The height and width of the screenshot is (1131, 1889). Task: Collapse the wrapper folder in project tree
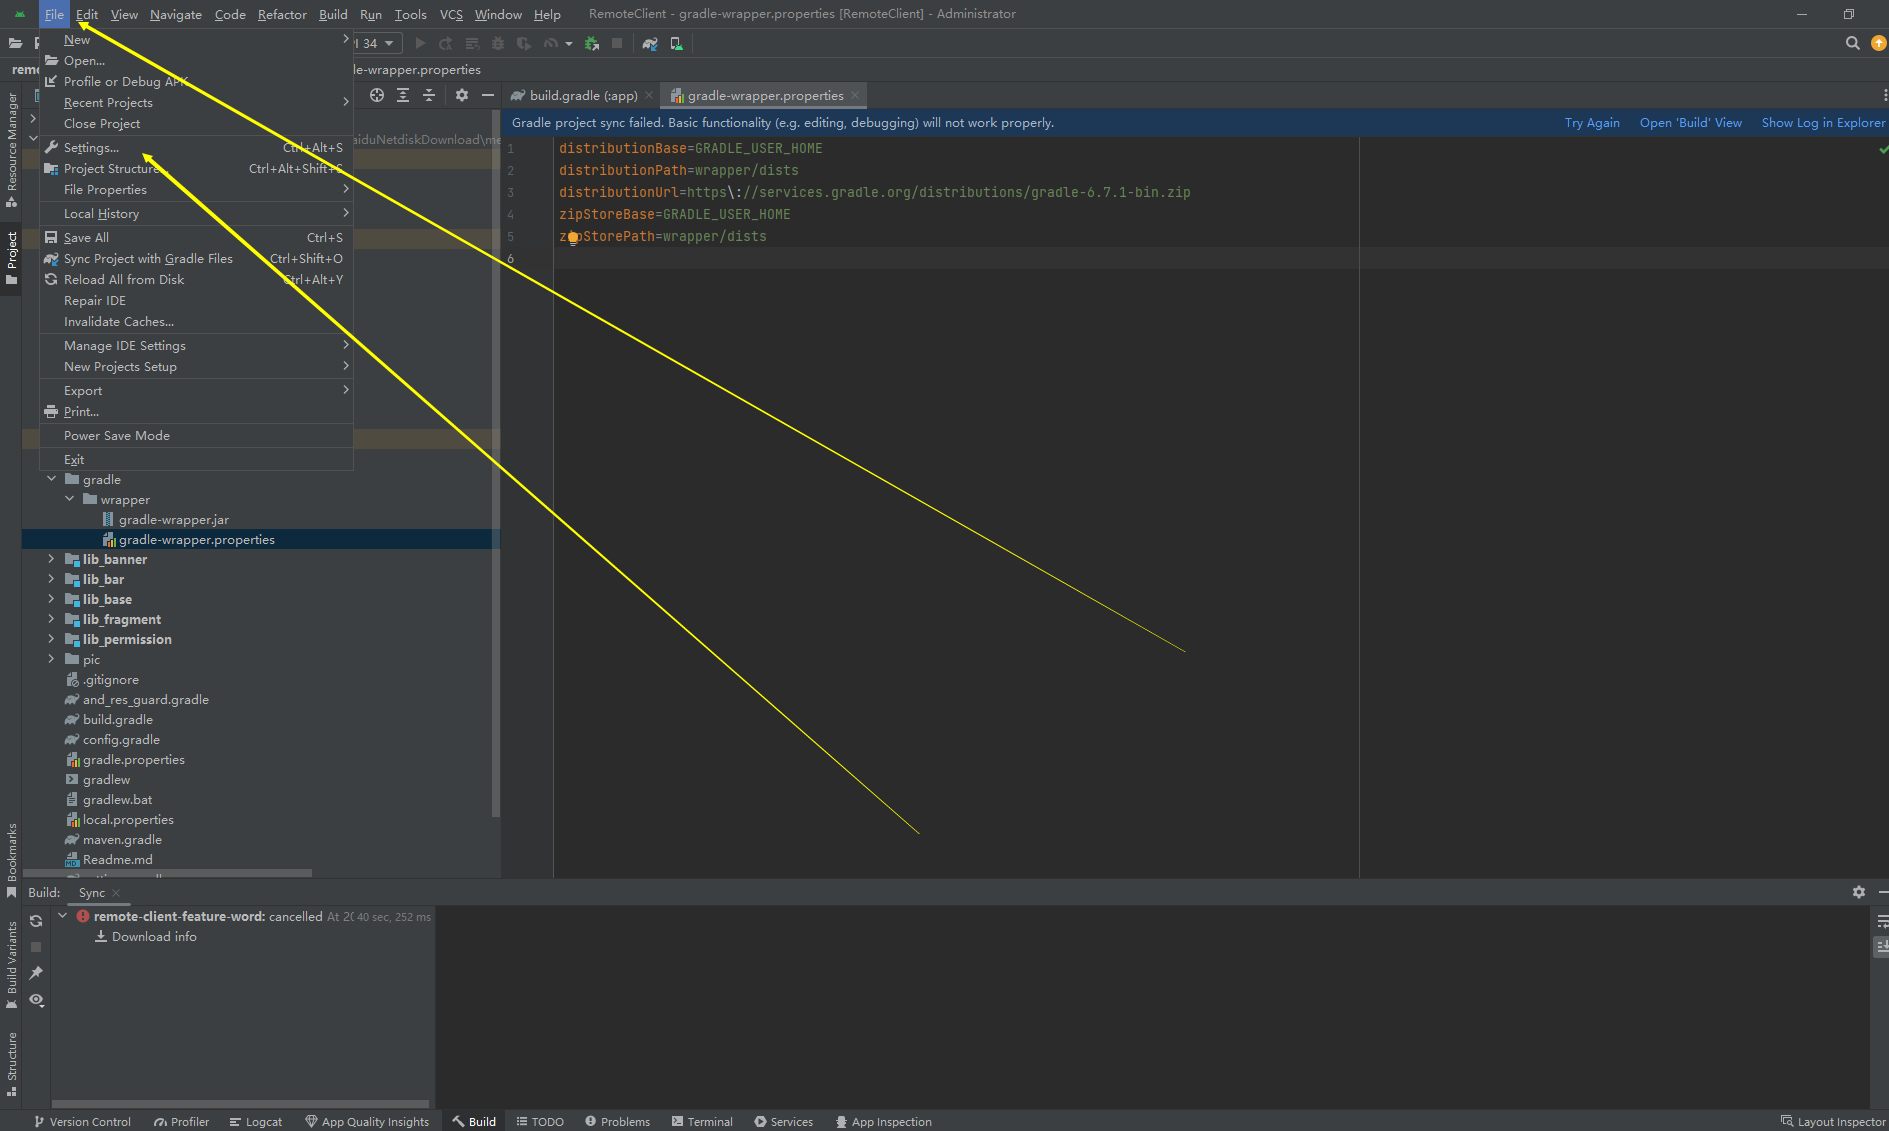(69, 499)
